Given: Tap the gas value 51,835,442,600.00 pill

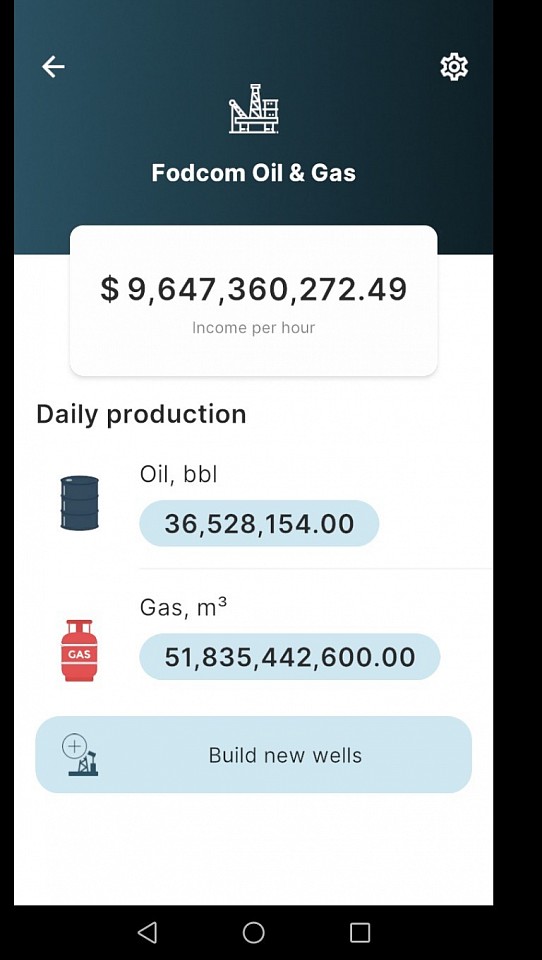Looking at the screenshot, I should [x=290, y=657].
